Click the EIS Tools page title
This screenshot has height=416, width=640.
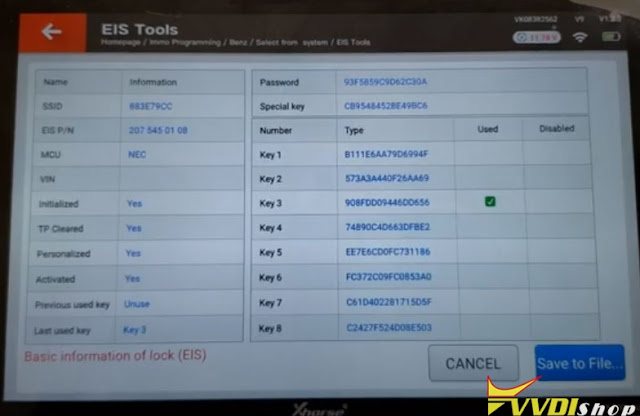(140, 29)
